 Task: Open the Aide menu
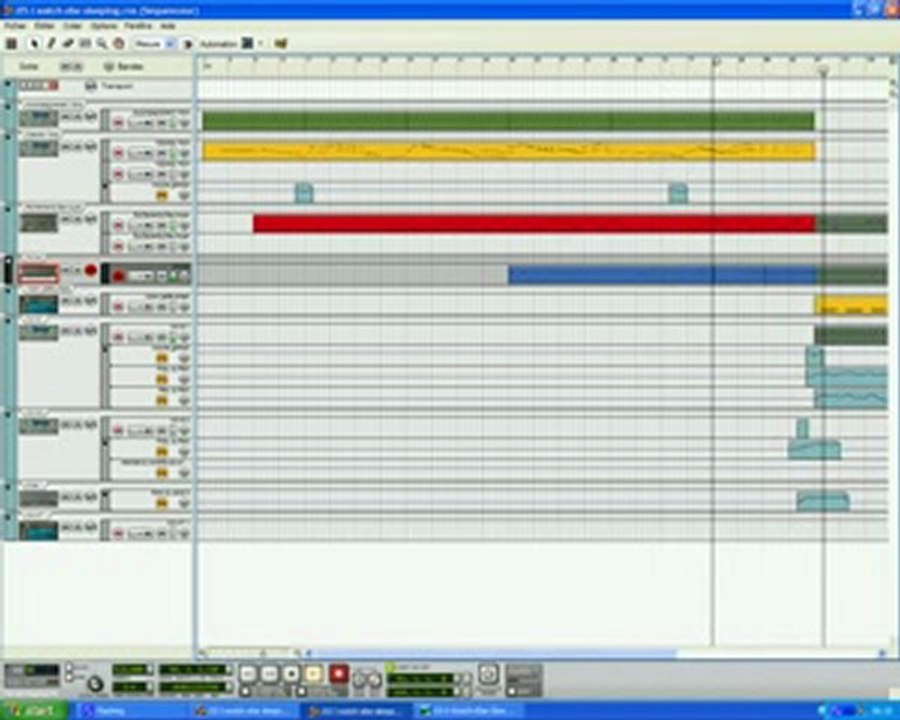(168, 26)
